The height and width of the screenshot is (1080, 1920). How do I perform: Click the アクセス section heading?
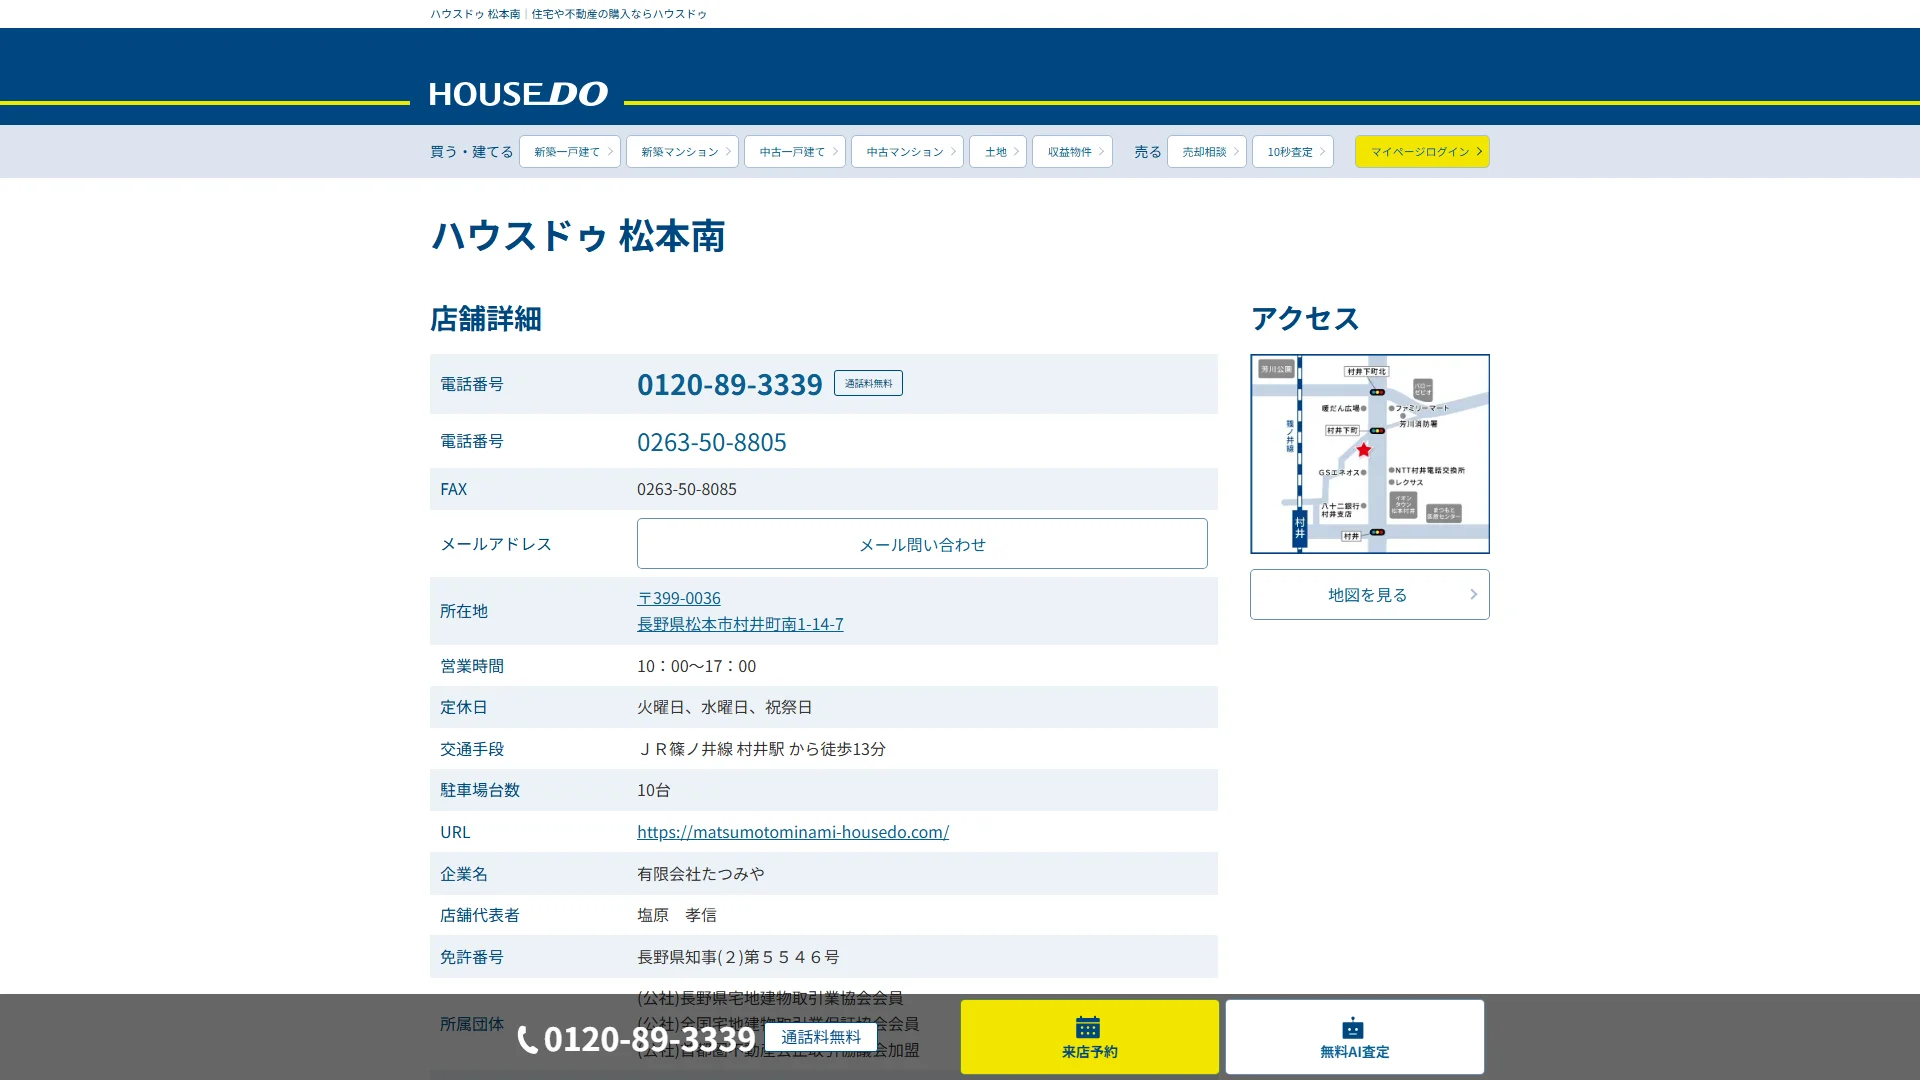[1305, 319]
